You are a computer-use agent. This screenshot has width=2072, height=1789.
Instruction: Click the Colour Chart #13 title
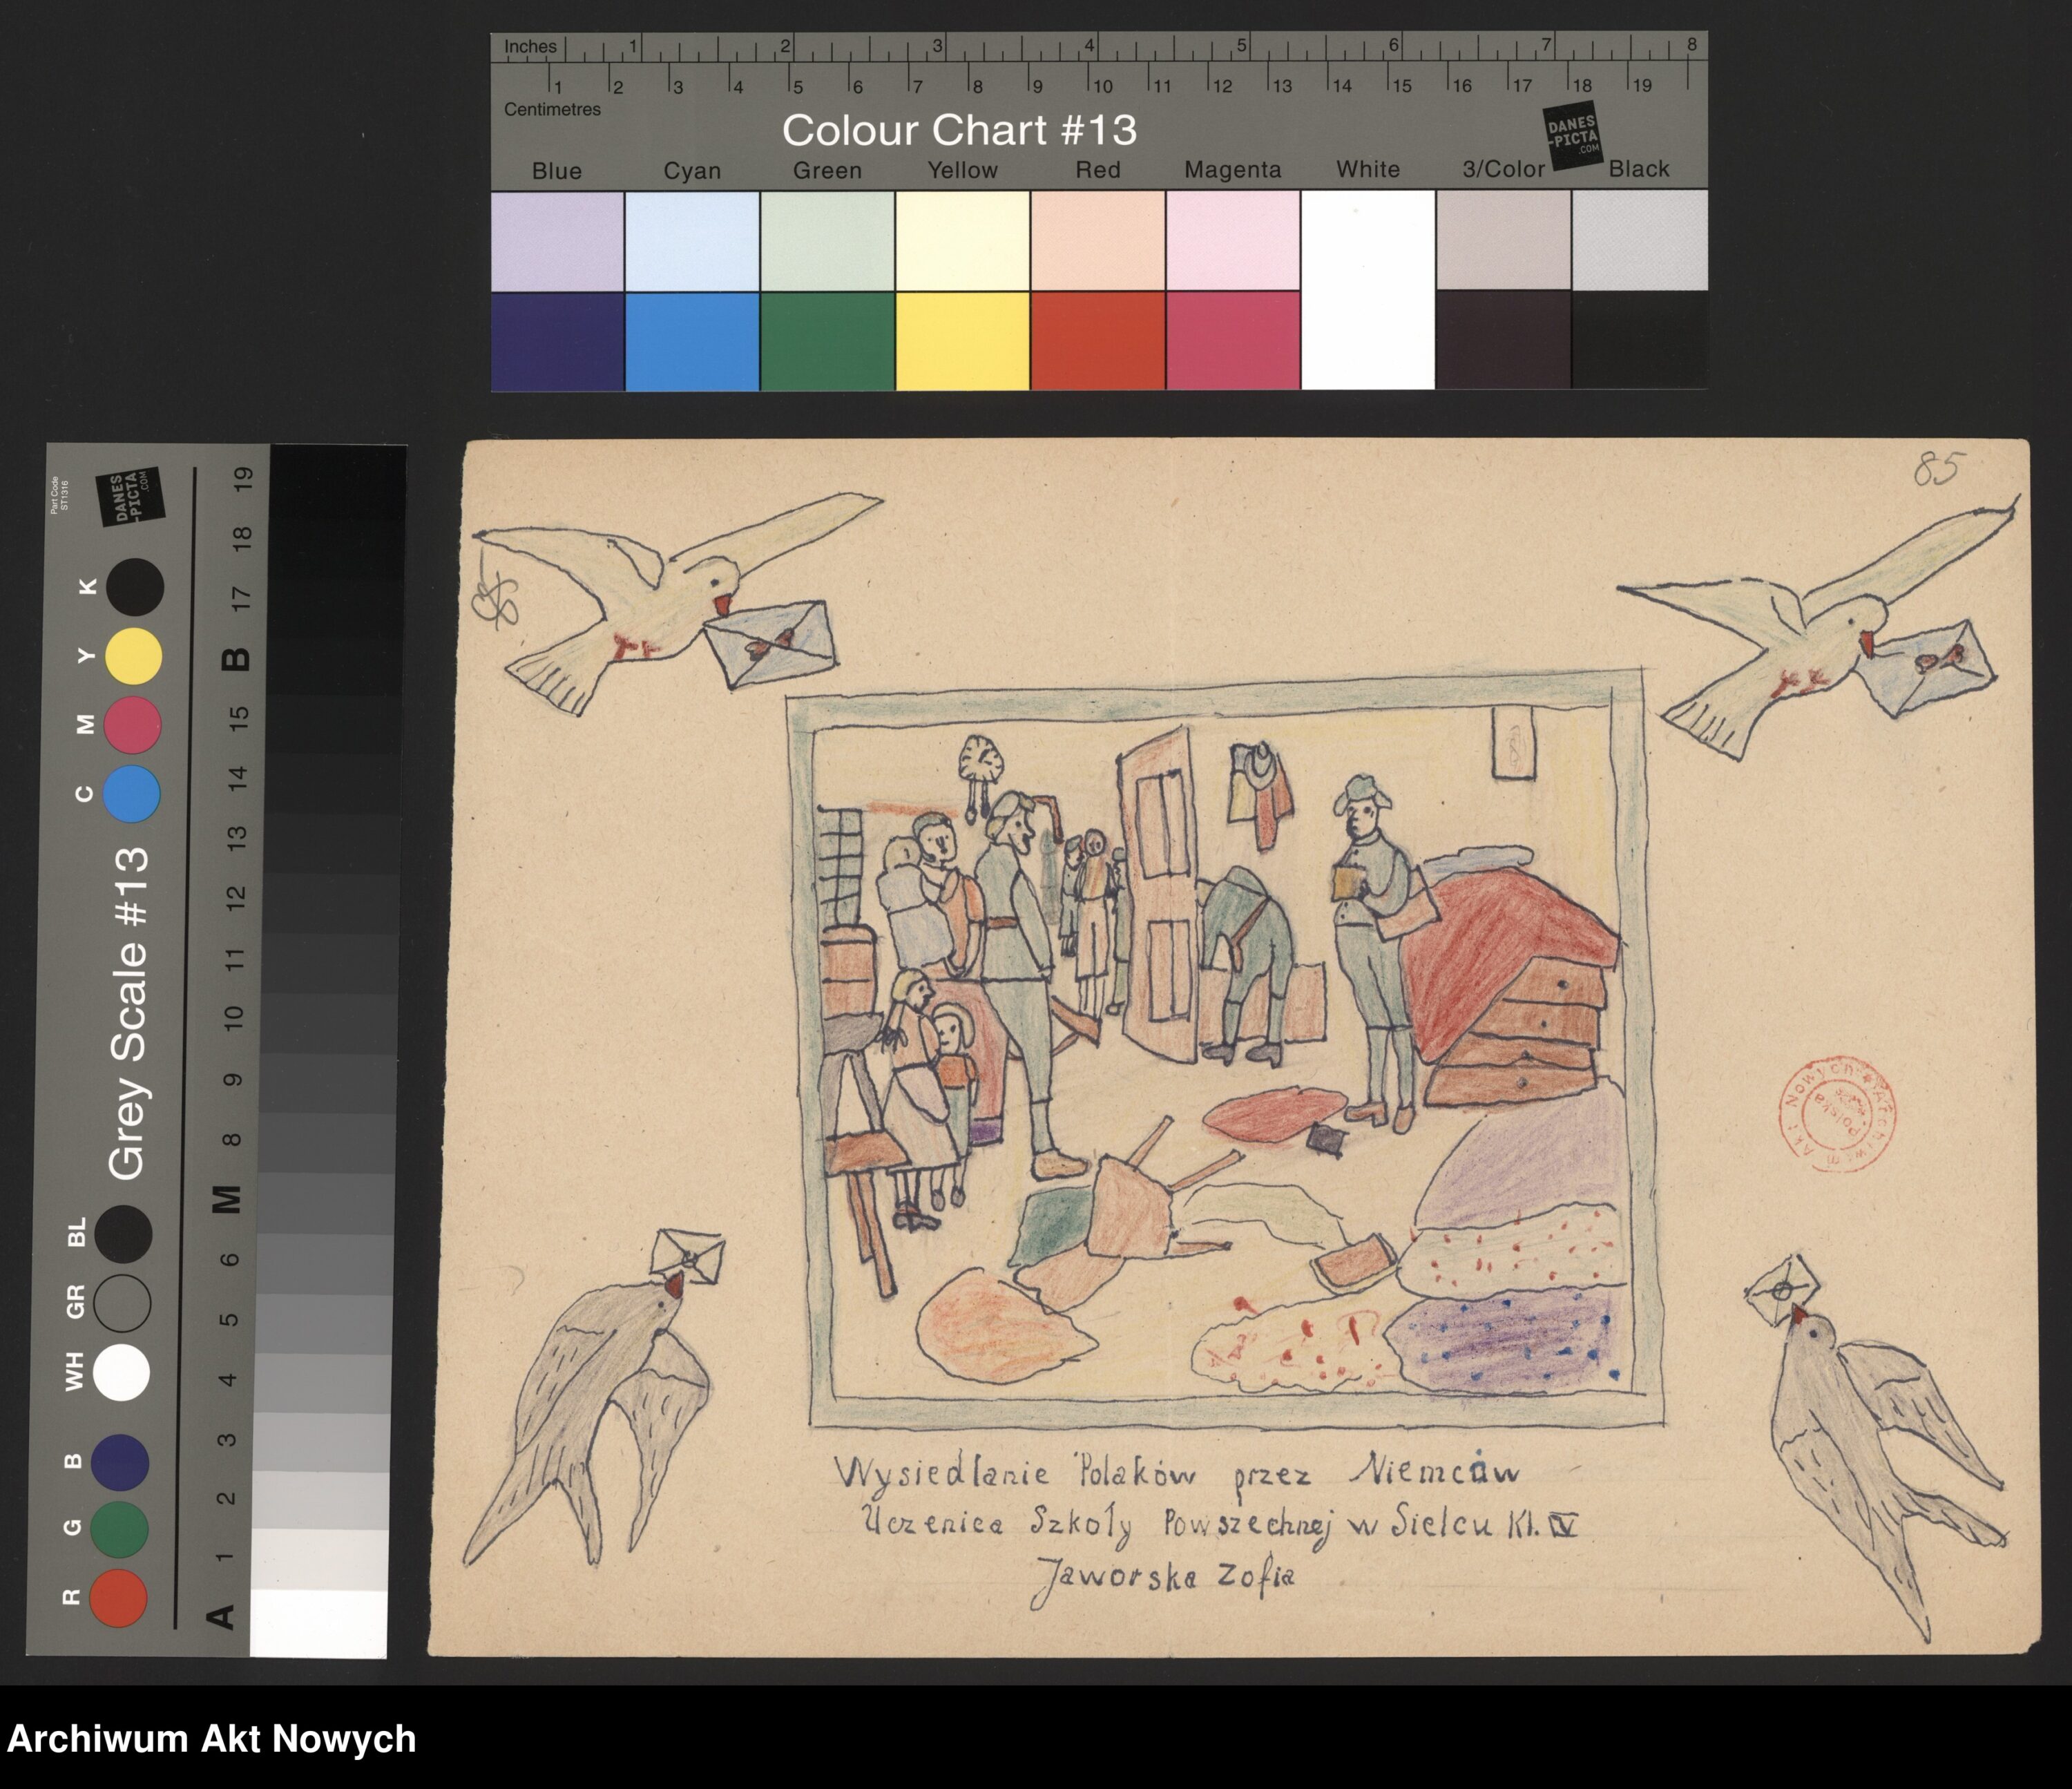tap(959, 130)
